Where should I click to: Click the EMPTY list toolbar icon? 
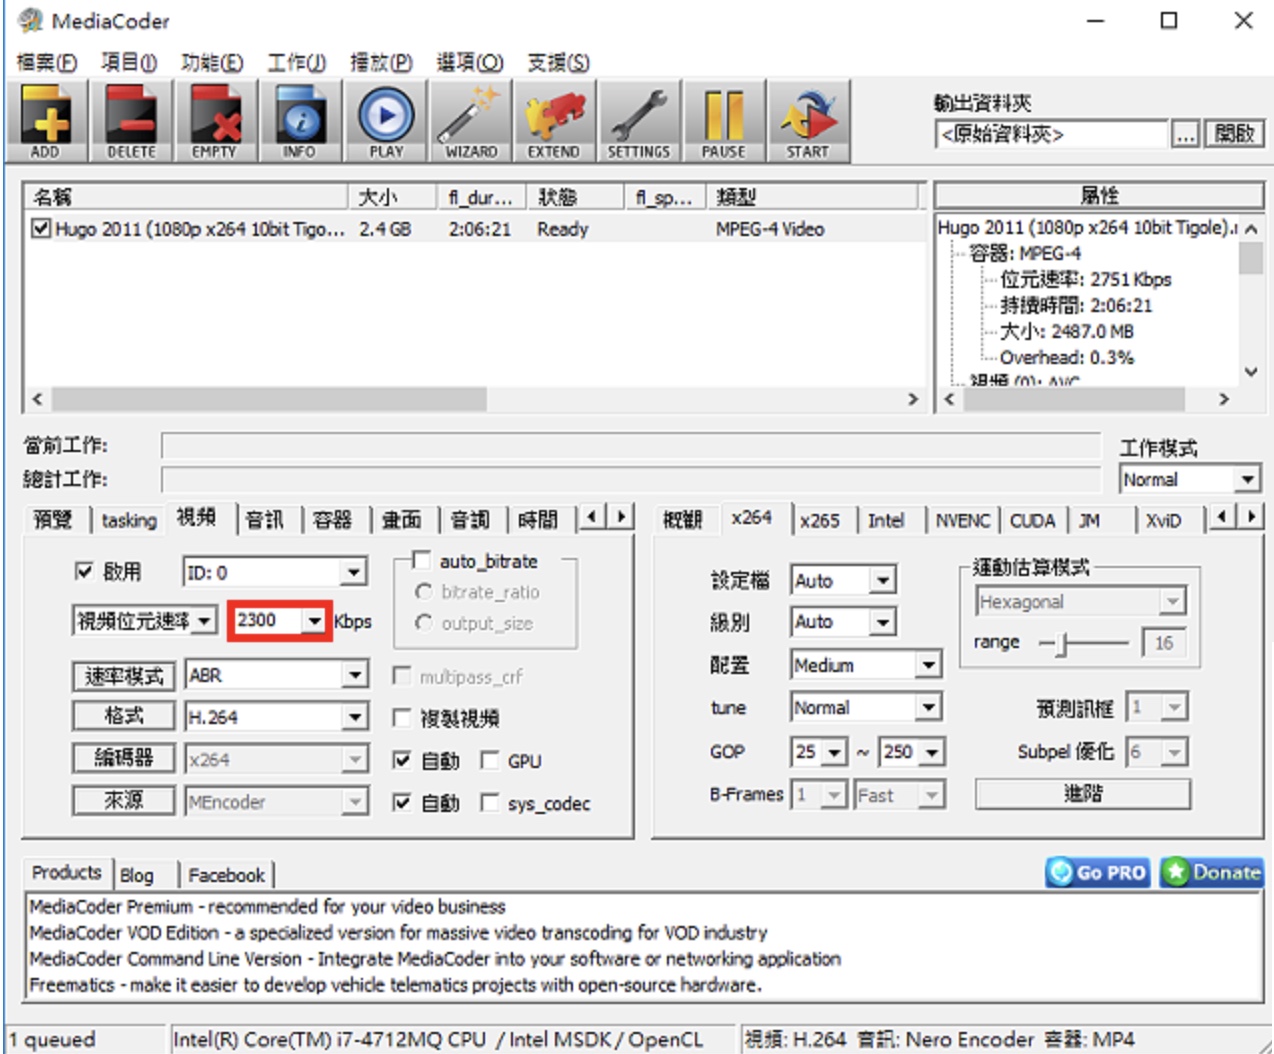pos(214,121)
